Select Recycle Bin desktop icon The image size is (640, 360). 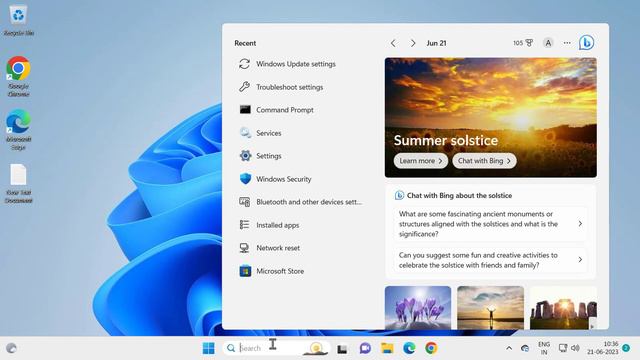18,20
